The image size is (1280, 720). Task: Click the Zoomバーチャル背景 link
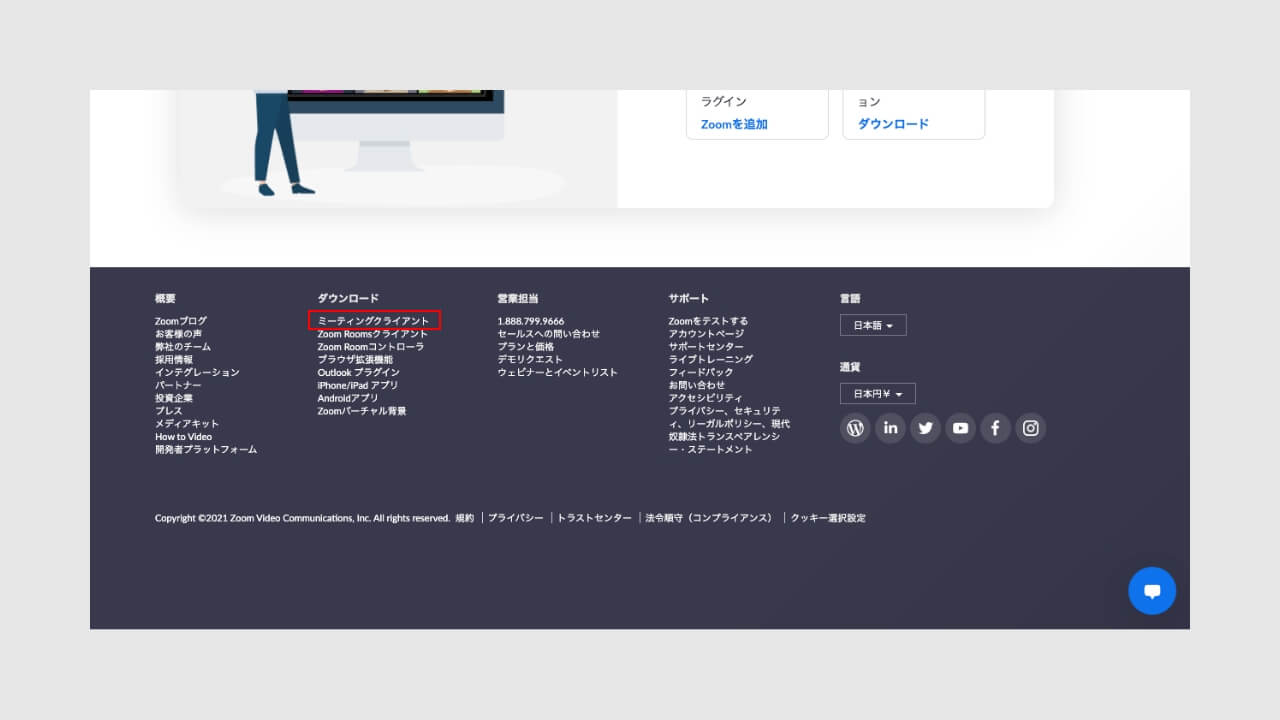362,411
